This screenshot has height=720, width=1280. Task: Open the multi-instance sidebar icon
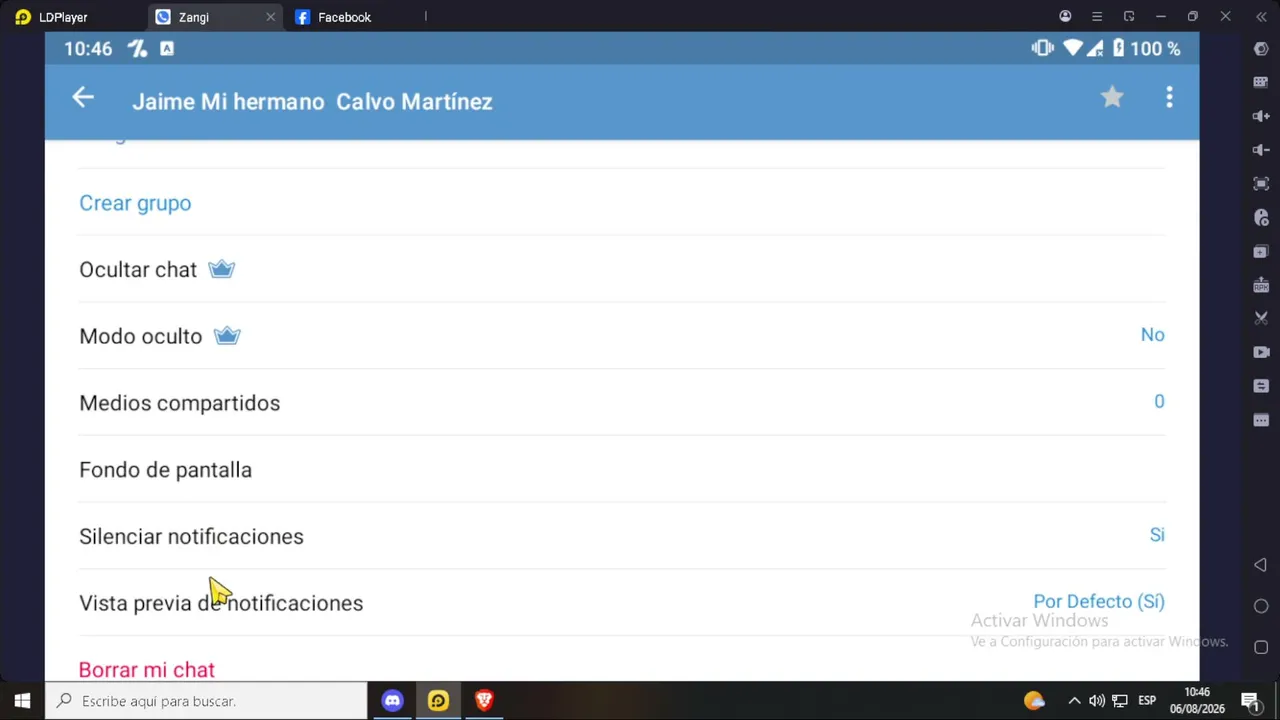pyautogui.click(x=1261, y=251)
